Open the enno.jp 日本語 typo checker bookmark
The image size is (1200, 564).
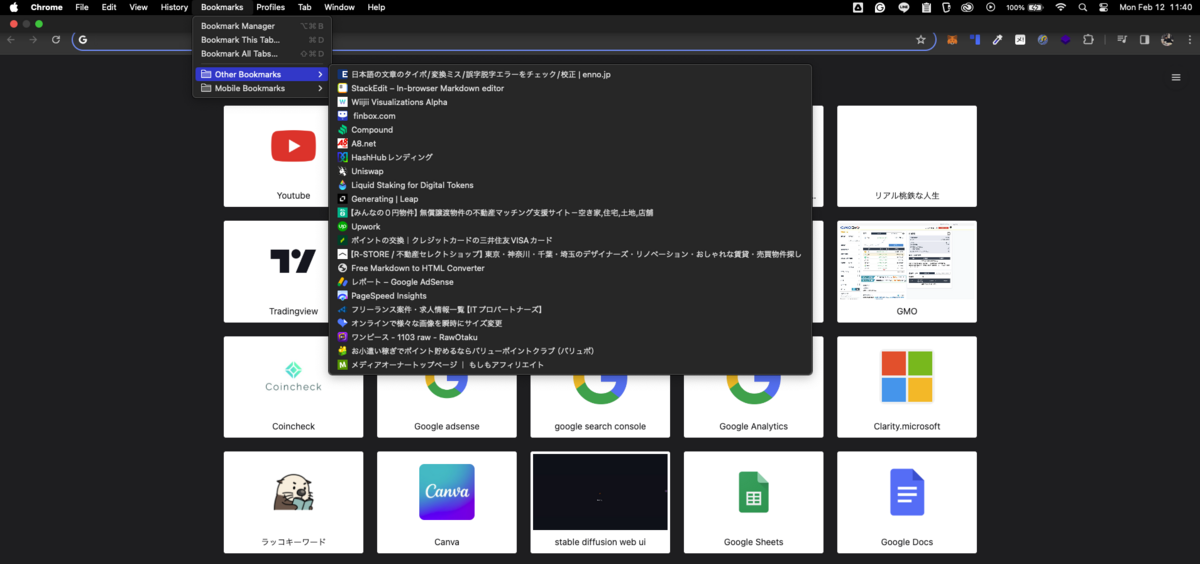pos(570,74)
